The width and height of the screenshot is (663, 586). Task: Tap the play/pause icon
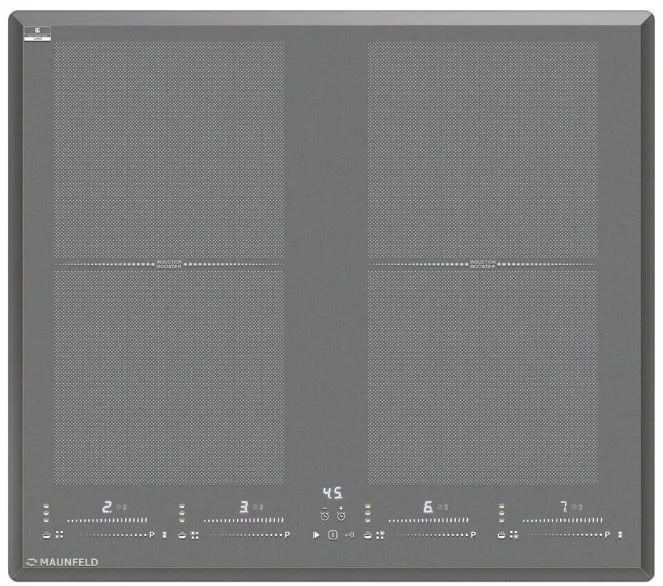click(316, 535)
